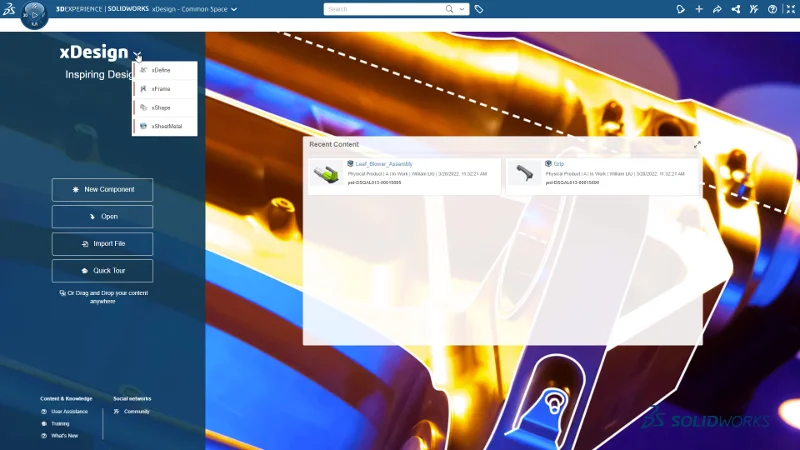Click the Import File button
The width and height of the screenshot is (800, 450).
tap(103, 243)
